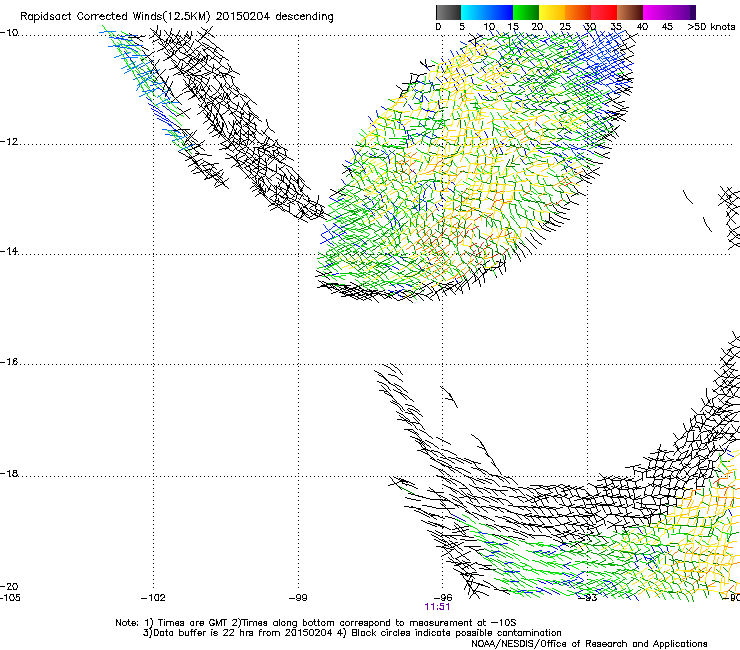740x650 pixels.
Task: Click the '45' legend scale label
Action: tap(667, 27)
